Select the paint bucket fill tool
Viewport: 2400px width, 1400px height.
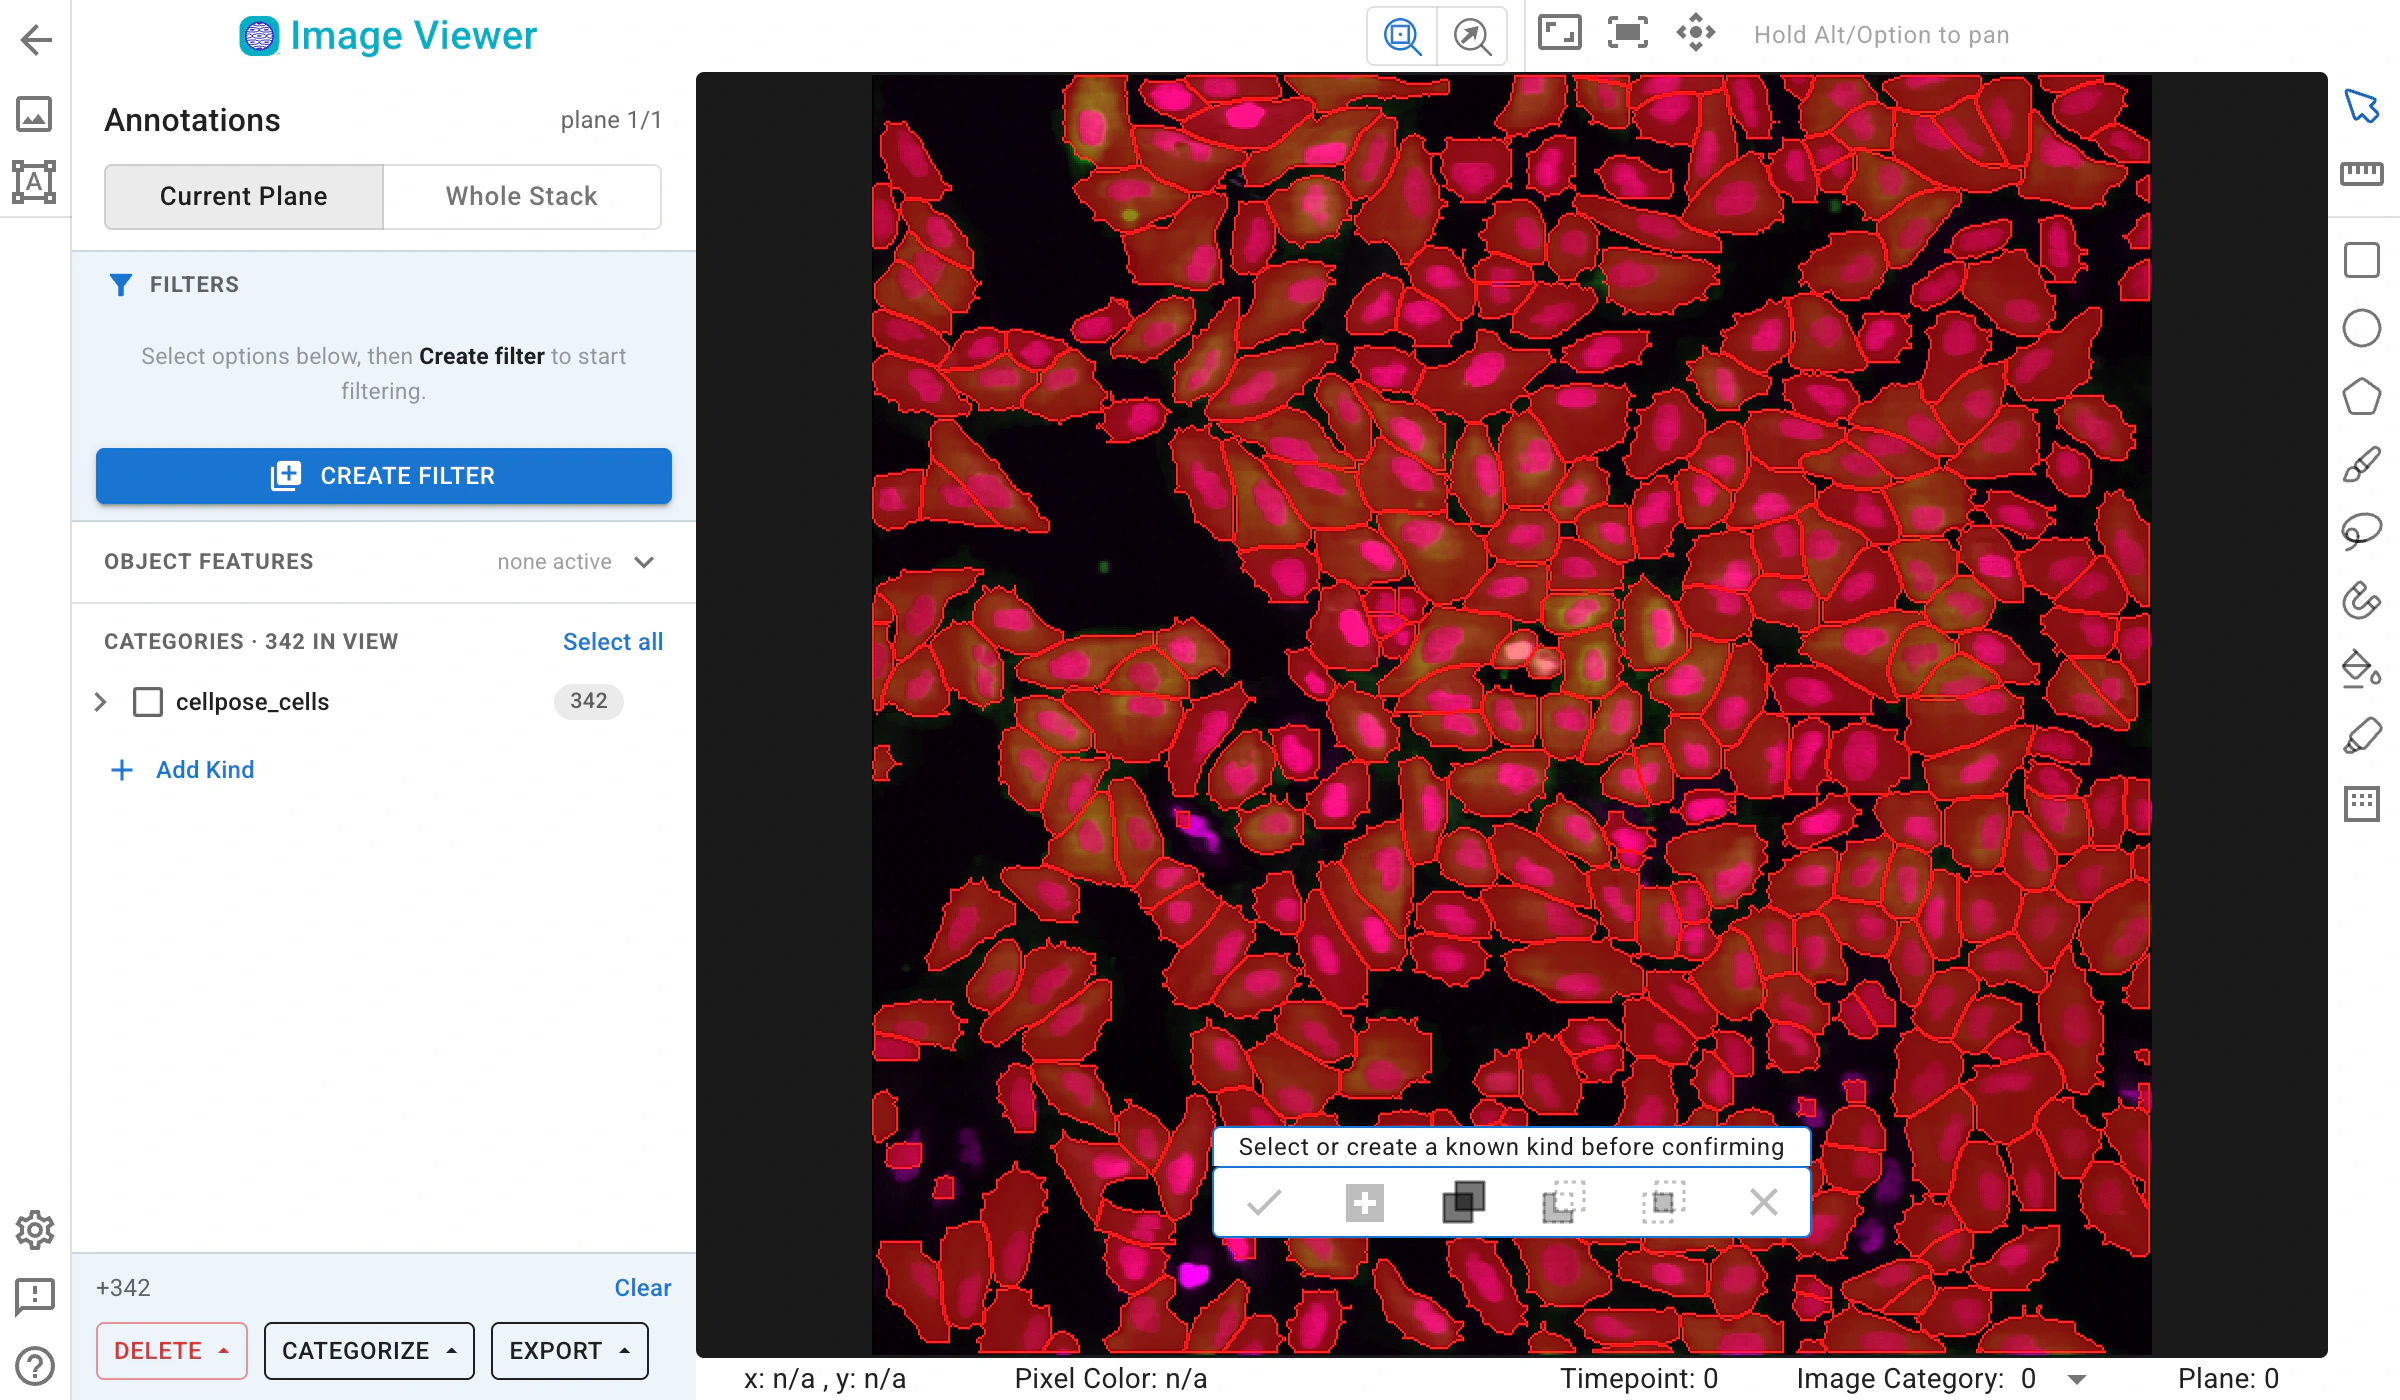click(2361, 668)
